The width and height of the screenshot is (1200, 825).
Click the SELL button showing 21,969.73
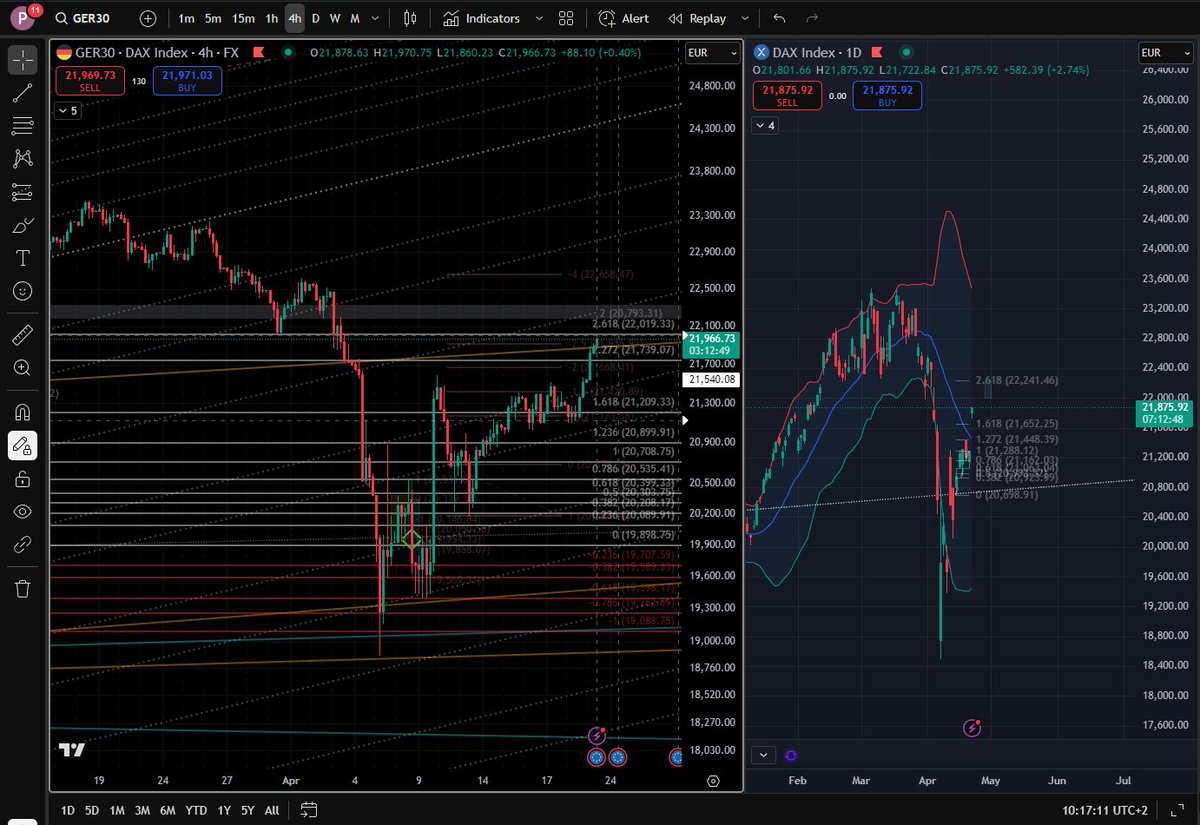(89, 80)
